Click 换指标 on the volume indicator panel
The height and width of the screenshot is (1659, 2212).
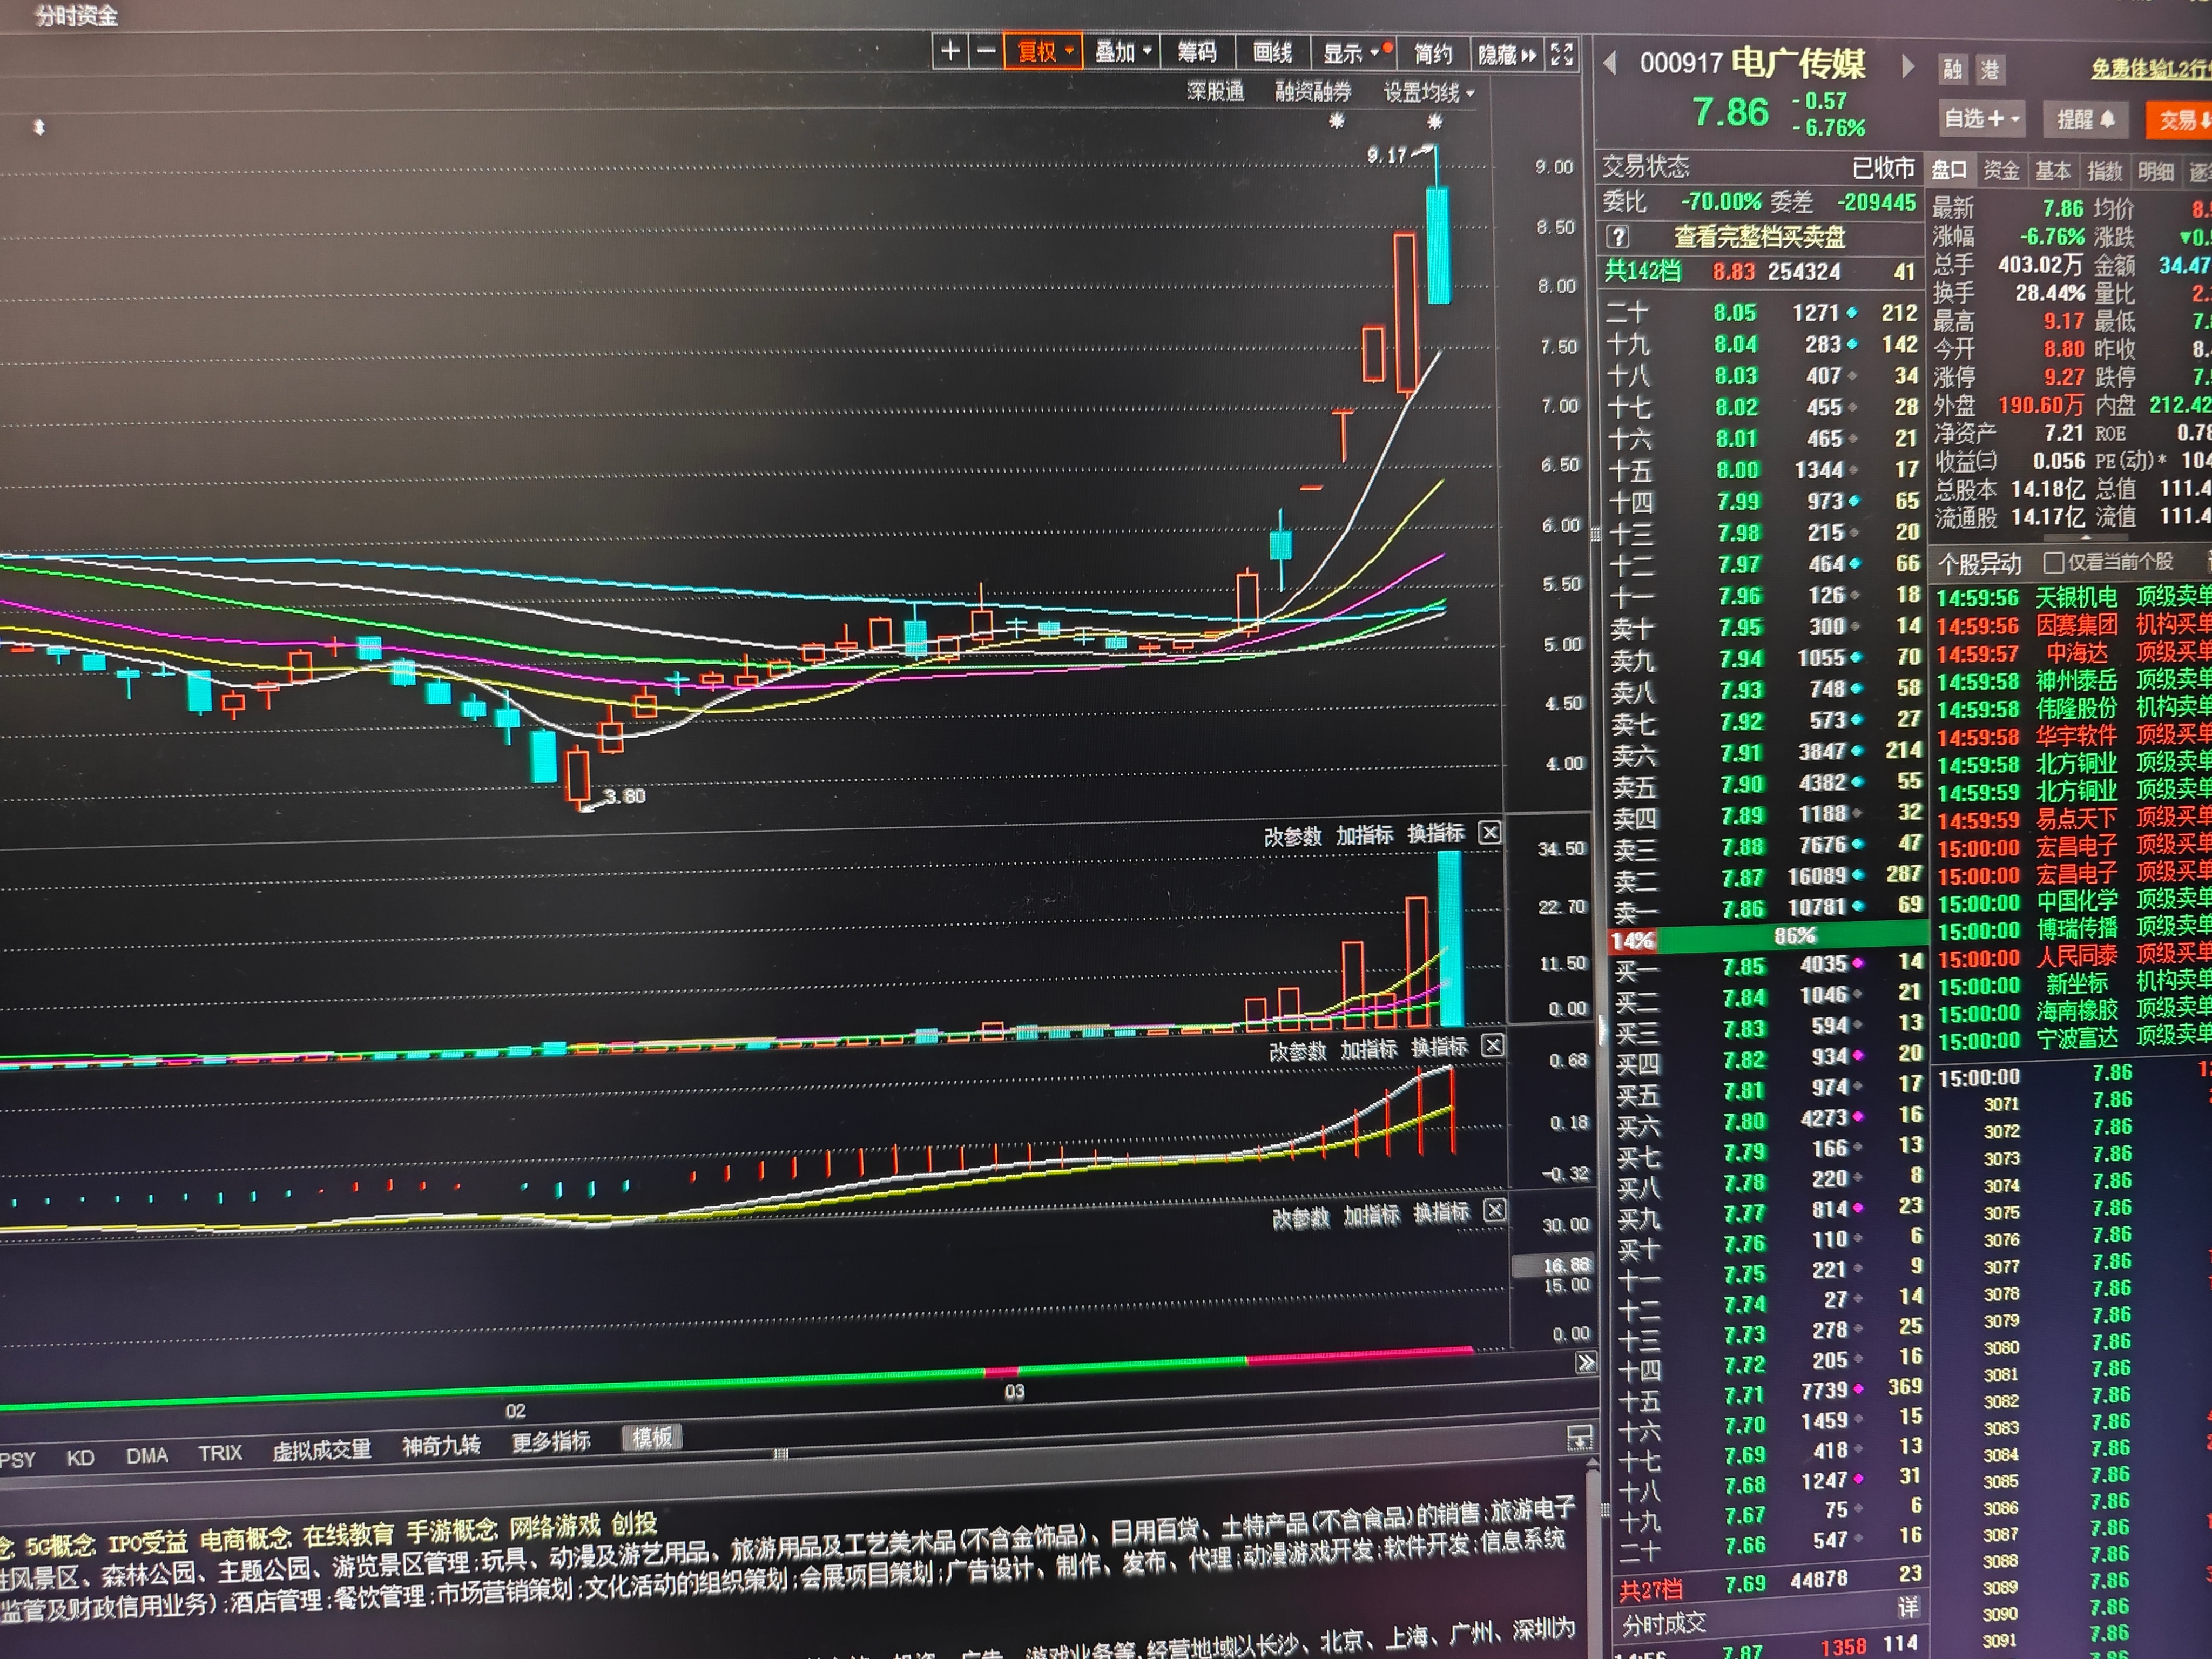pos(1436,833)
